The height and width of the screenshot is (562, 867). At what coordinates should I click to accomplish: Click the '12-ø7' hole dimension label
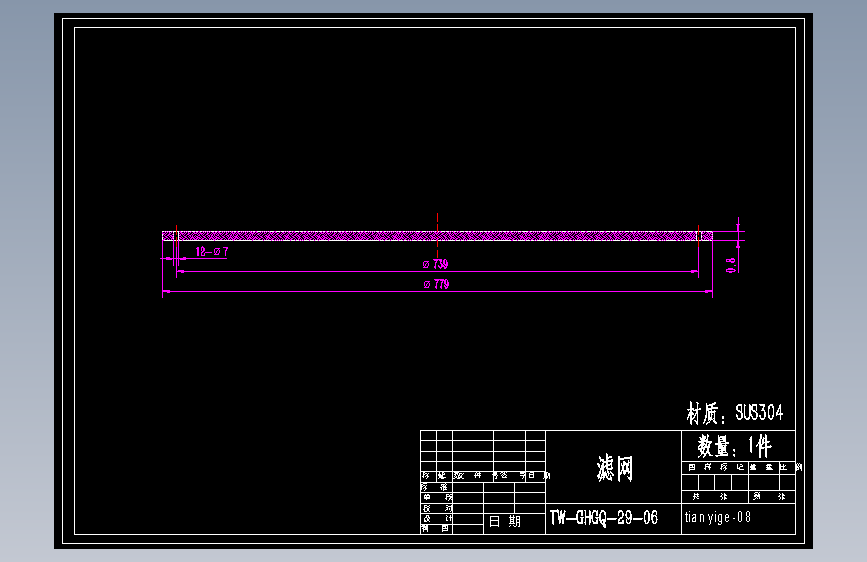212,252
